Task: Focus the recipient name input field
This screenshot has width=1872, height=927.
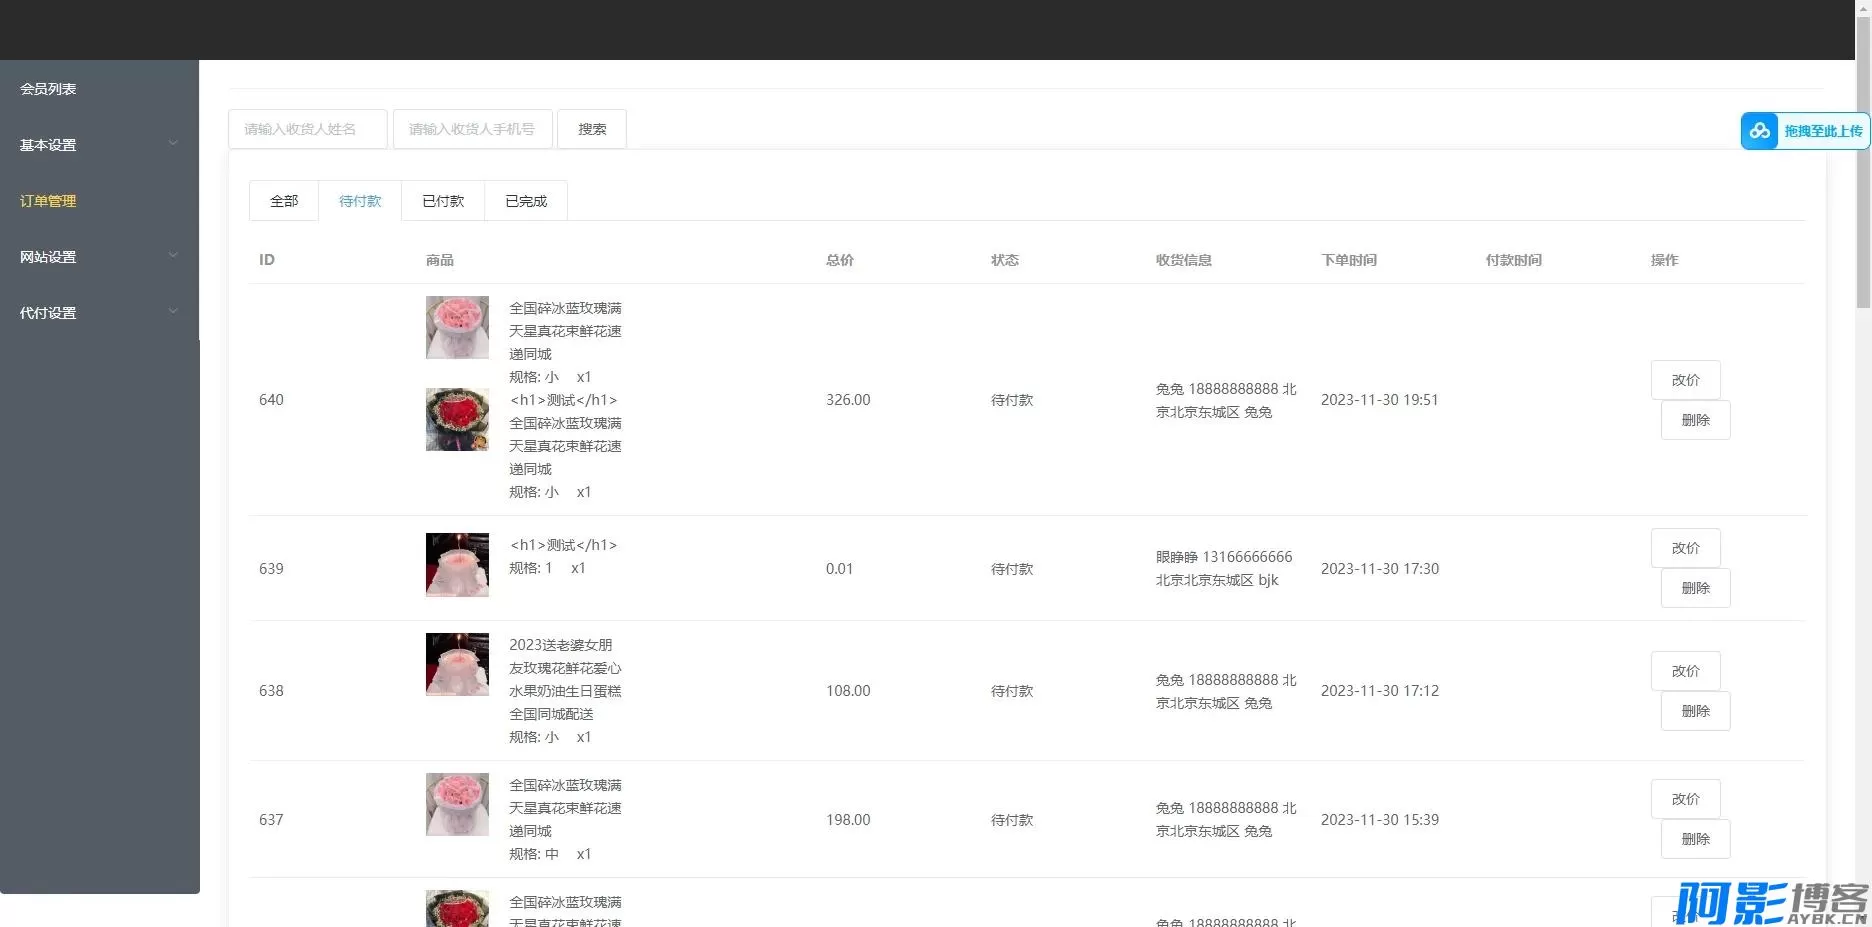Action: point(307,129)
